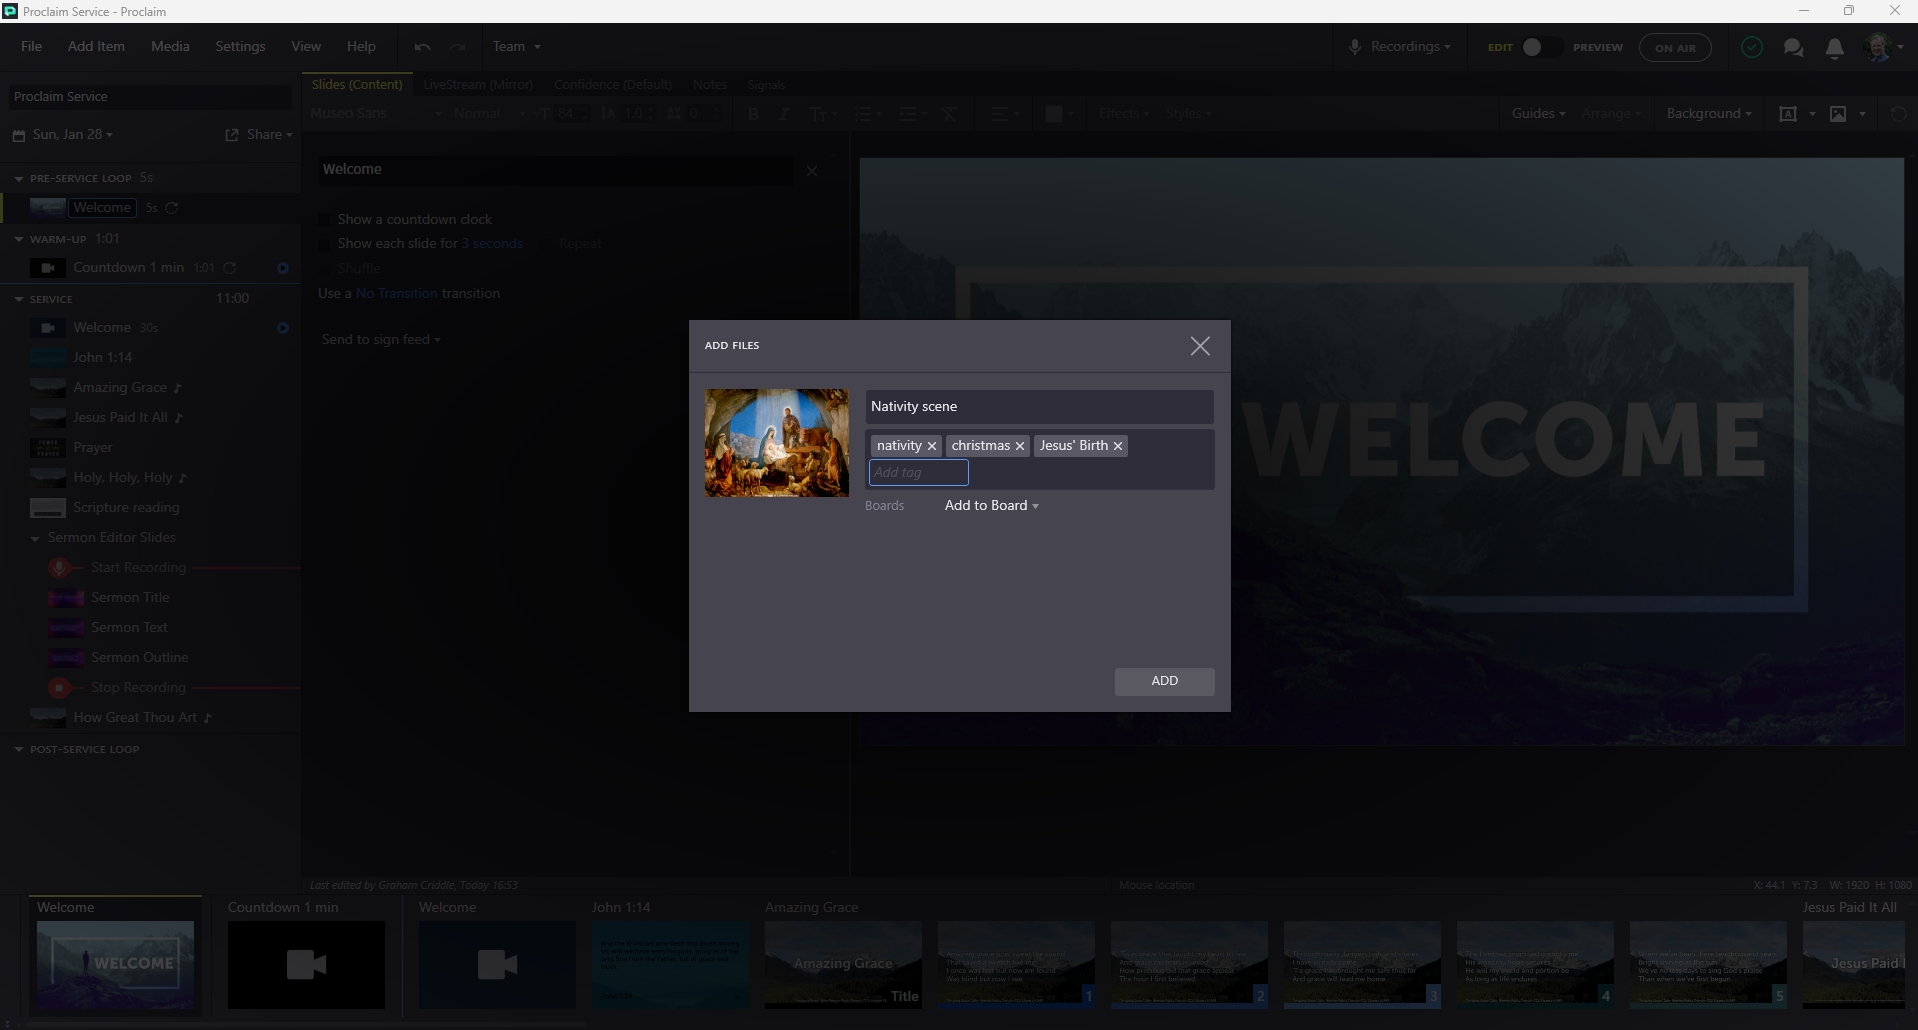1918x1030 pixels.
Task: Switch to the Notes tab
Action: 709,85
